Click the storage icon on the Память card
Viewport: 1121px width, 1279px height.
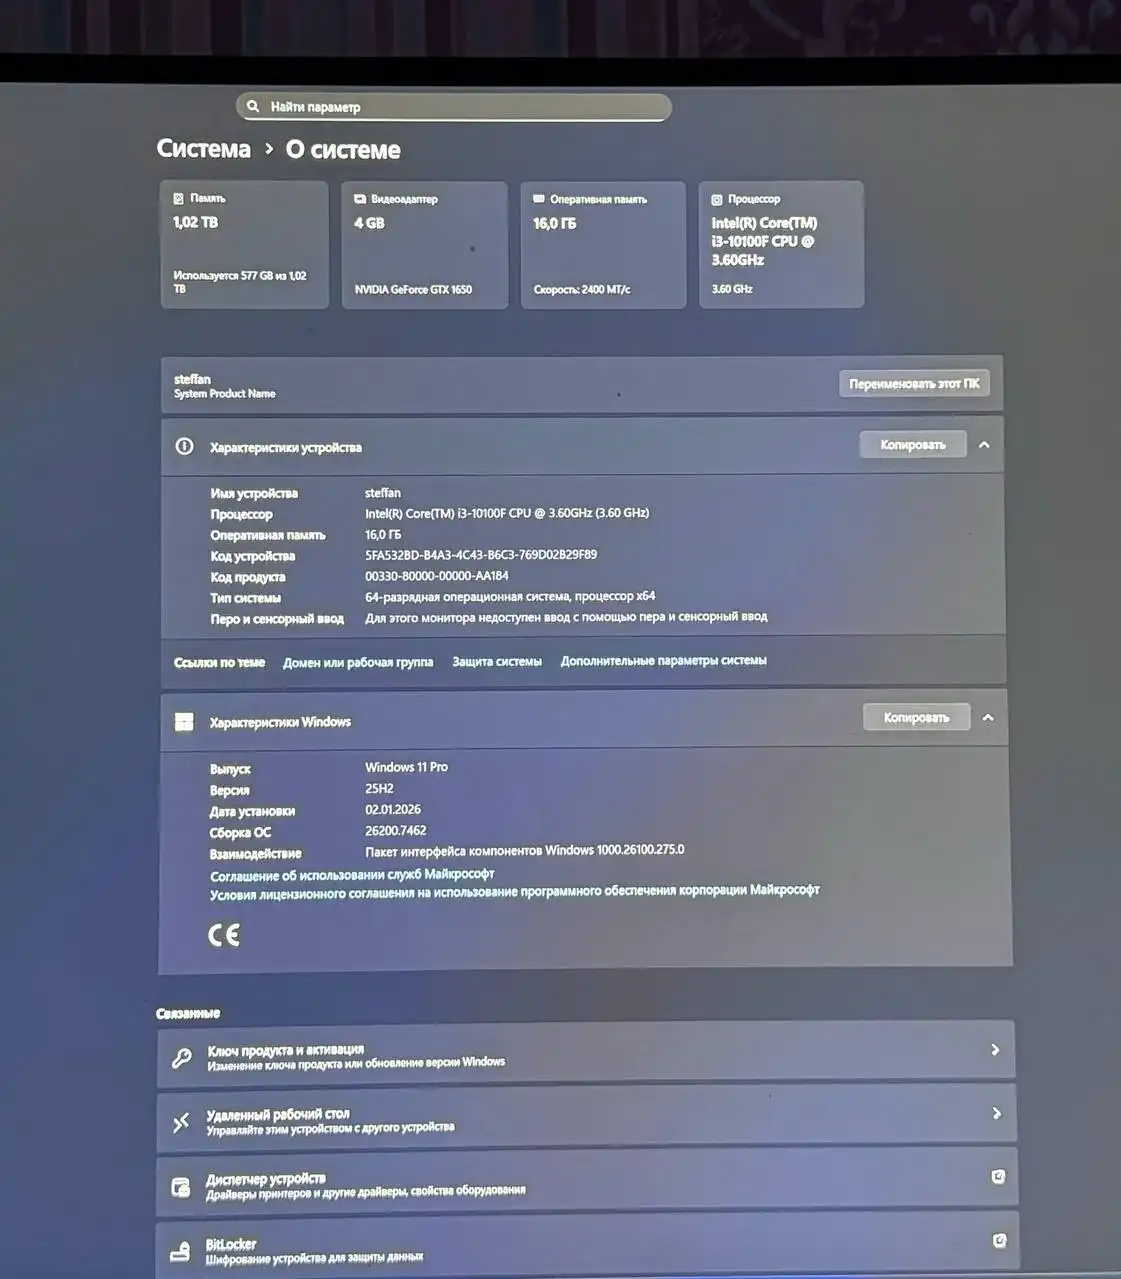(180, 198)
